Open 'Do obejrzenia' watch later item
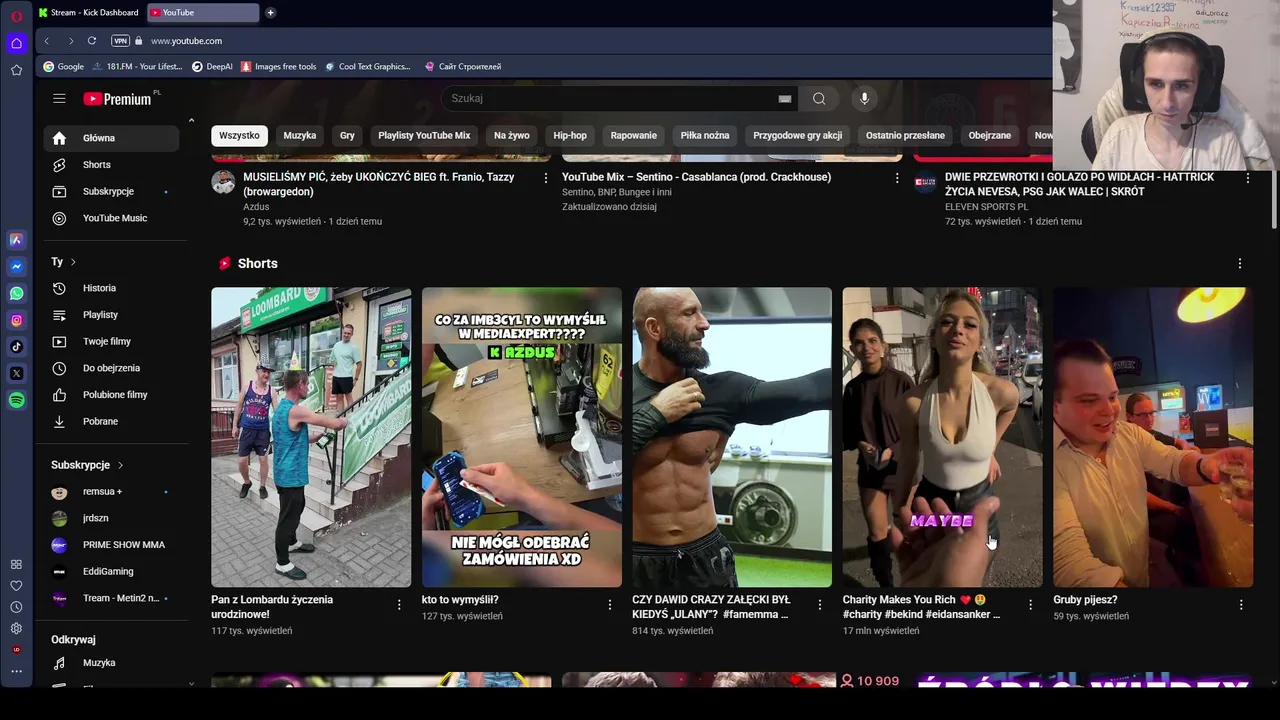 coord(111,368)
